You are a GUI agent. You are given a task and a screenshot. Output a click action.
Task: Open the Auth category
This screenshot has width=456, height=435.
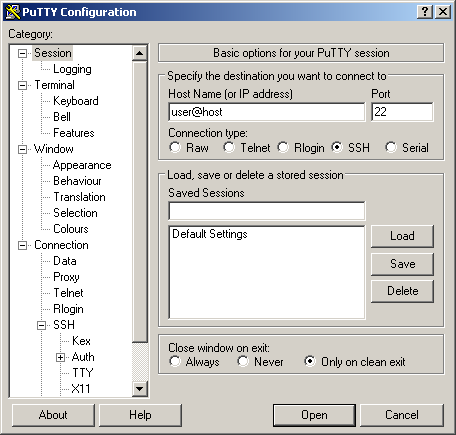coord(83,357)
